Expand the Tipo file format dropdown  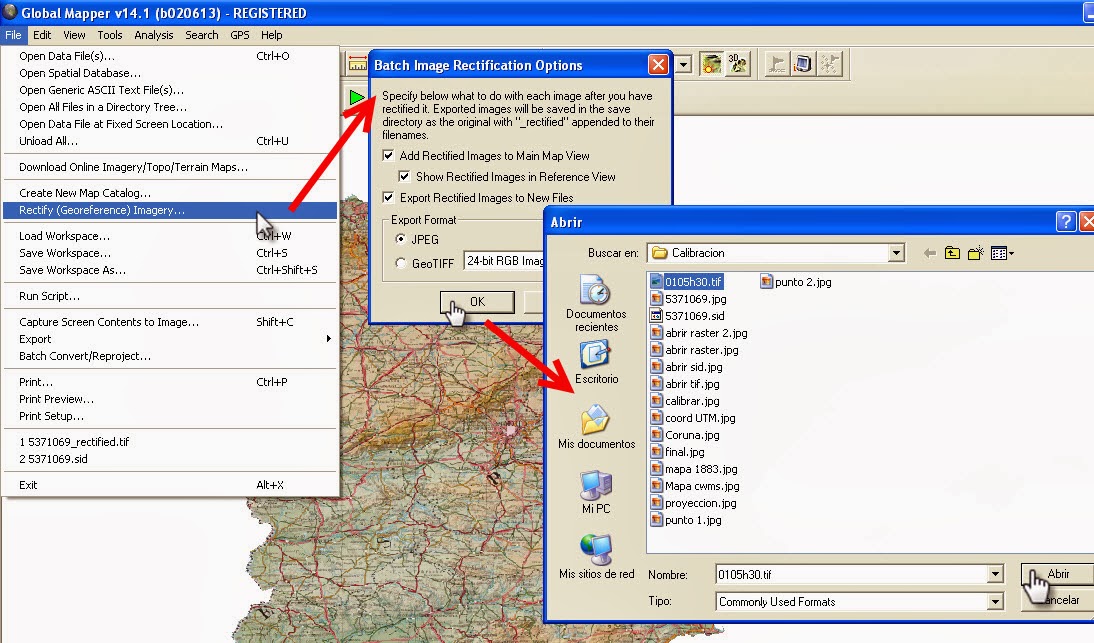tap(994, 602)
